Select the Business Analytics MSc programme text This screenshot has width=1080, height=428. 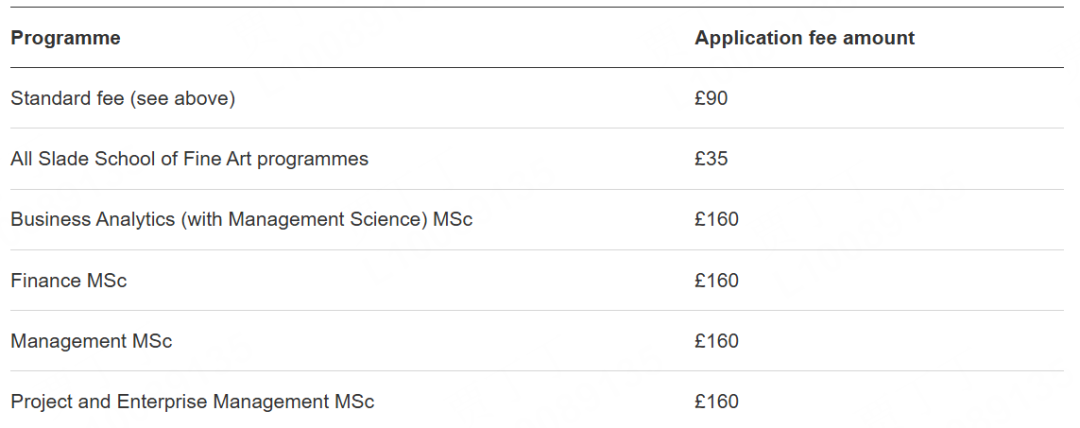pos(241,219)
